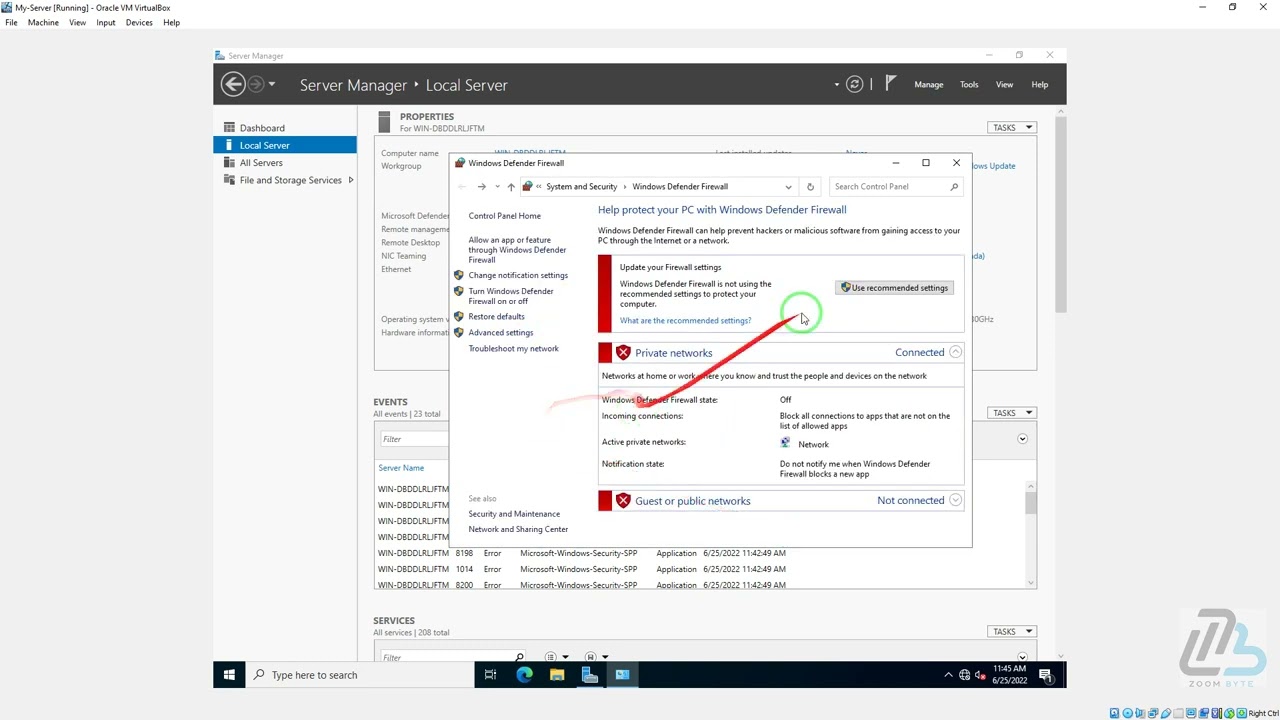
Task: Open the address bar history dropdown
Action: tap(788, 187)
